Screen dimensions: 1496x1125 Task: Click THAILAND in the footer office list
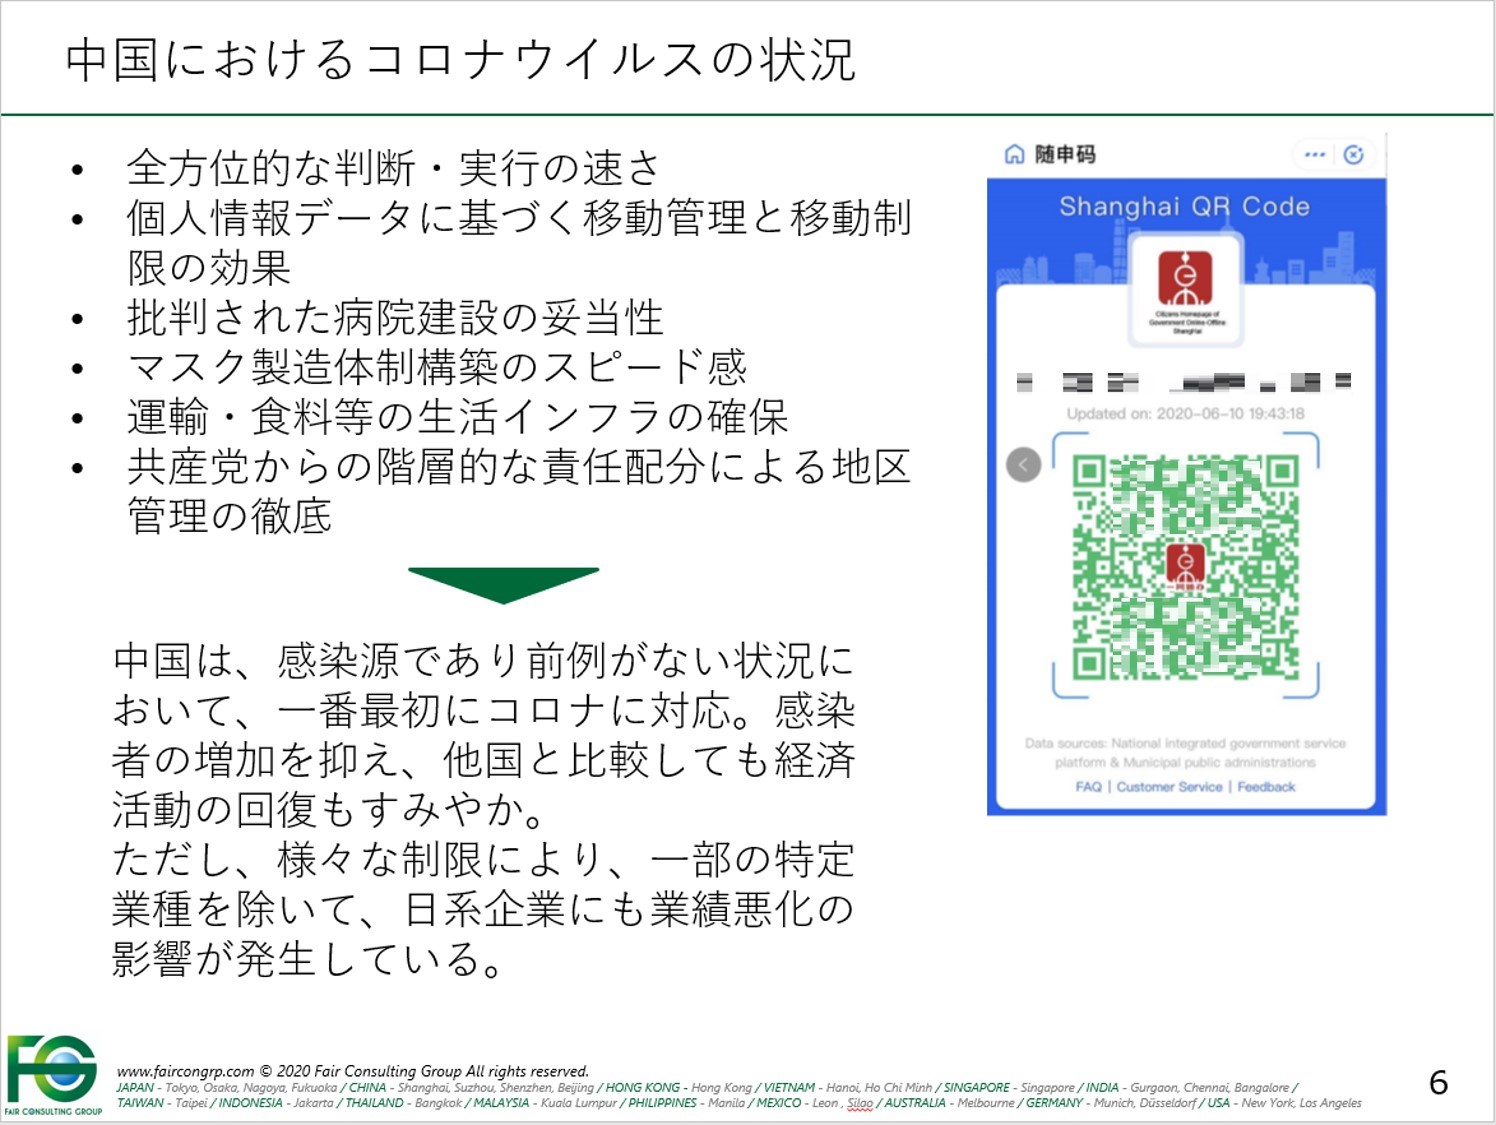tap(374, 1103)
